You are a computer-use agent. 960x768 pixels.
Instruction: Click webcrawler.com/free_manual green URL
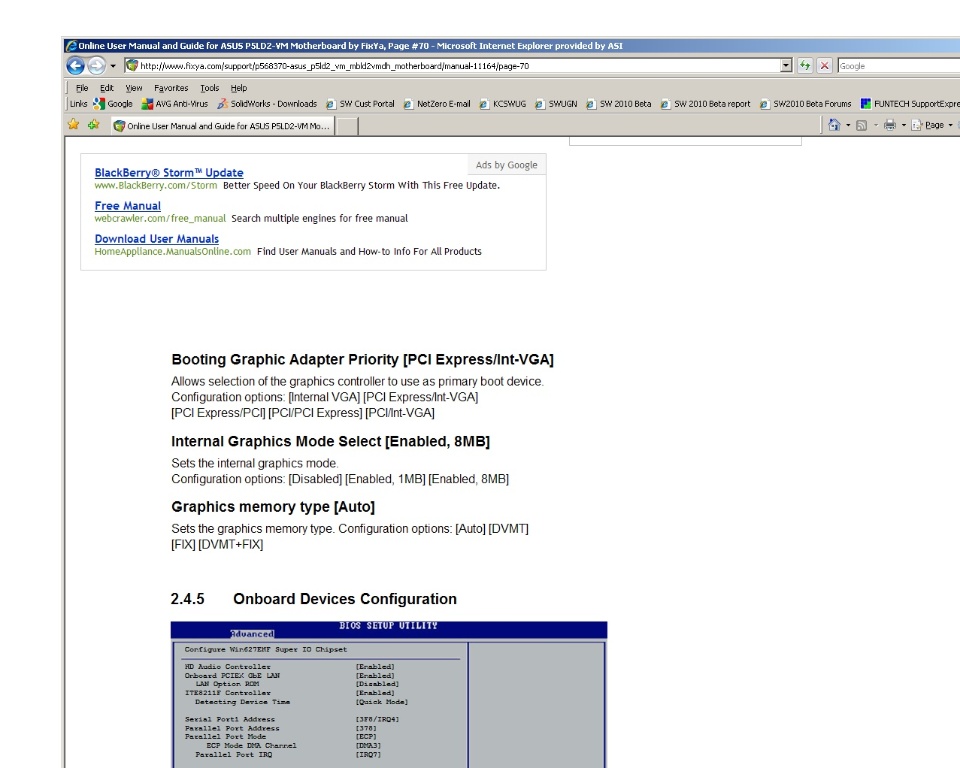160,219
